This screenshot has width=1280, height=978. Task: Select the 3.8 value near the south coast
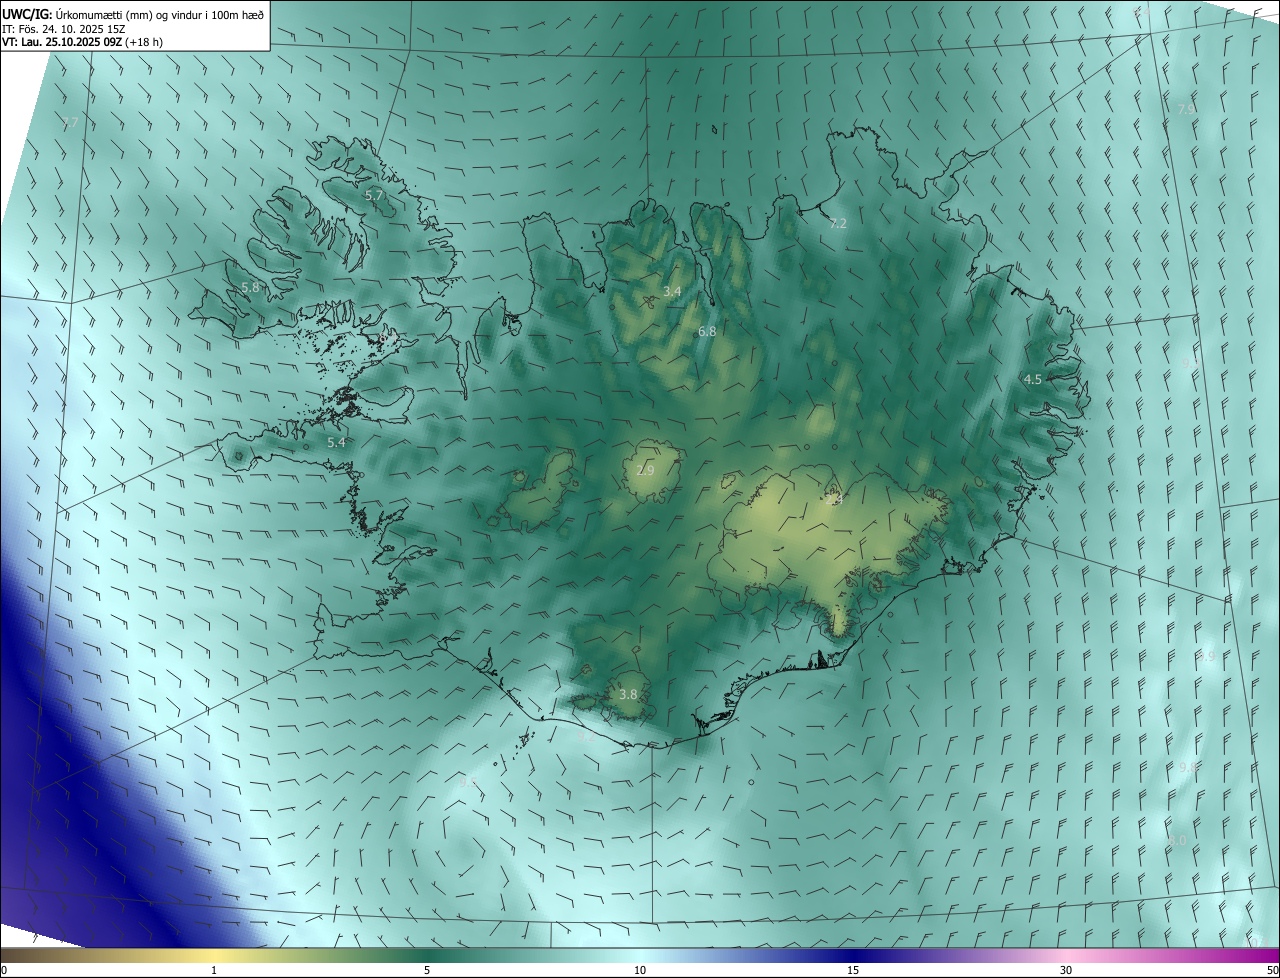(628, 694)
